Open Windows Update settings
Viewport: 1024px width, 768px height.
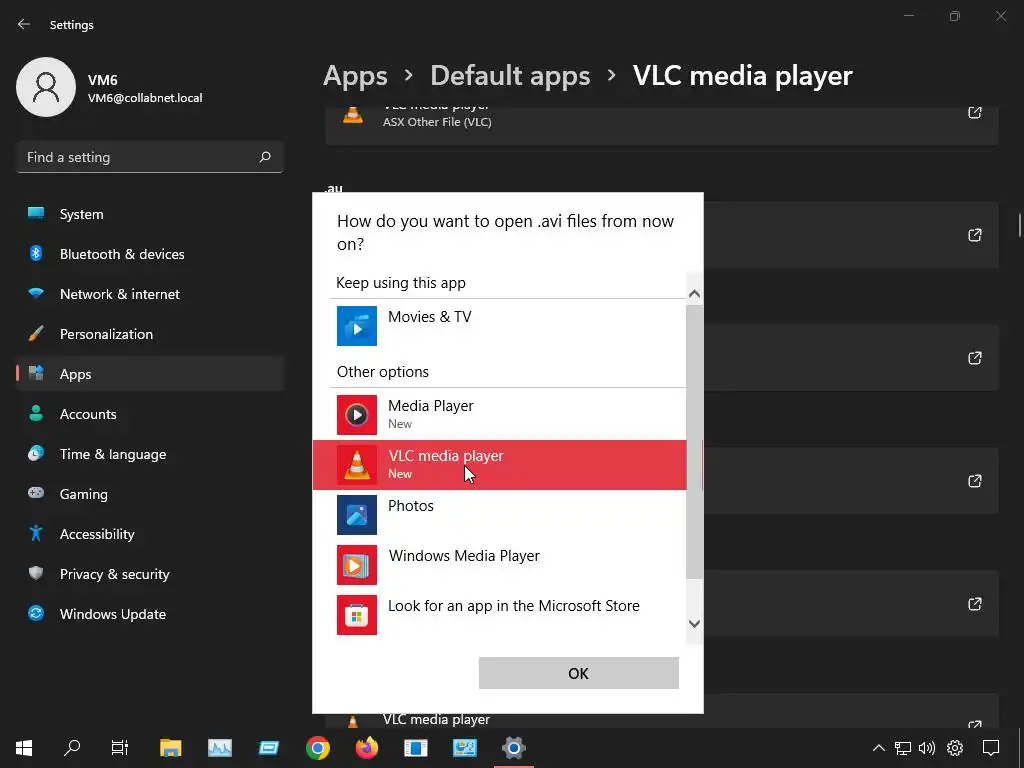coord(150,614)
